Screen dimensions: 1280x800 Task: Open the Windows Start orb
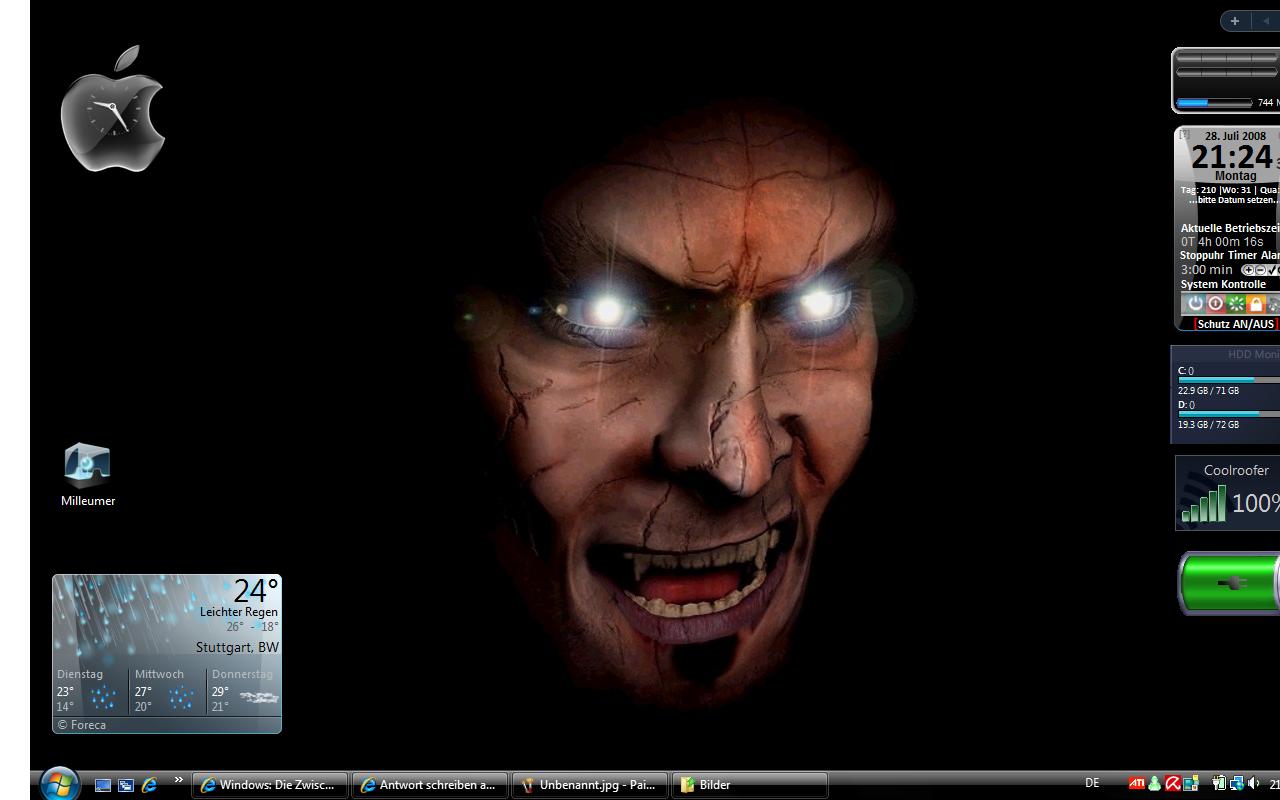pos(59,784)
